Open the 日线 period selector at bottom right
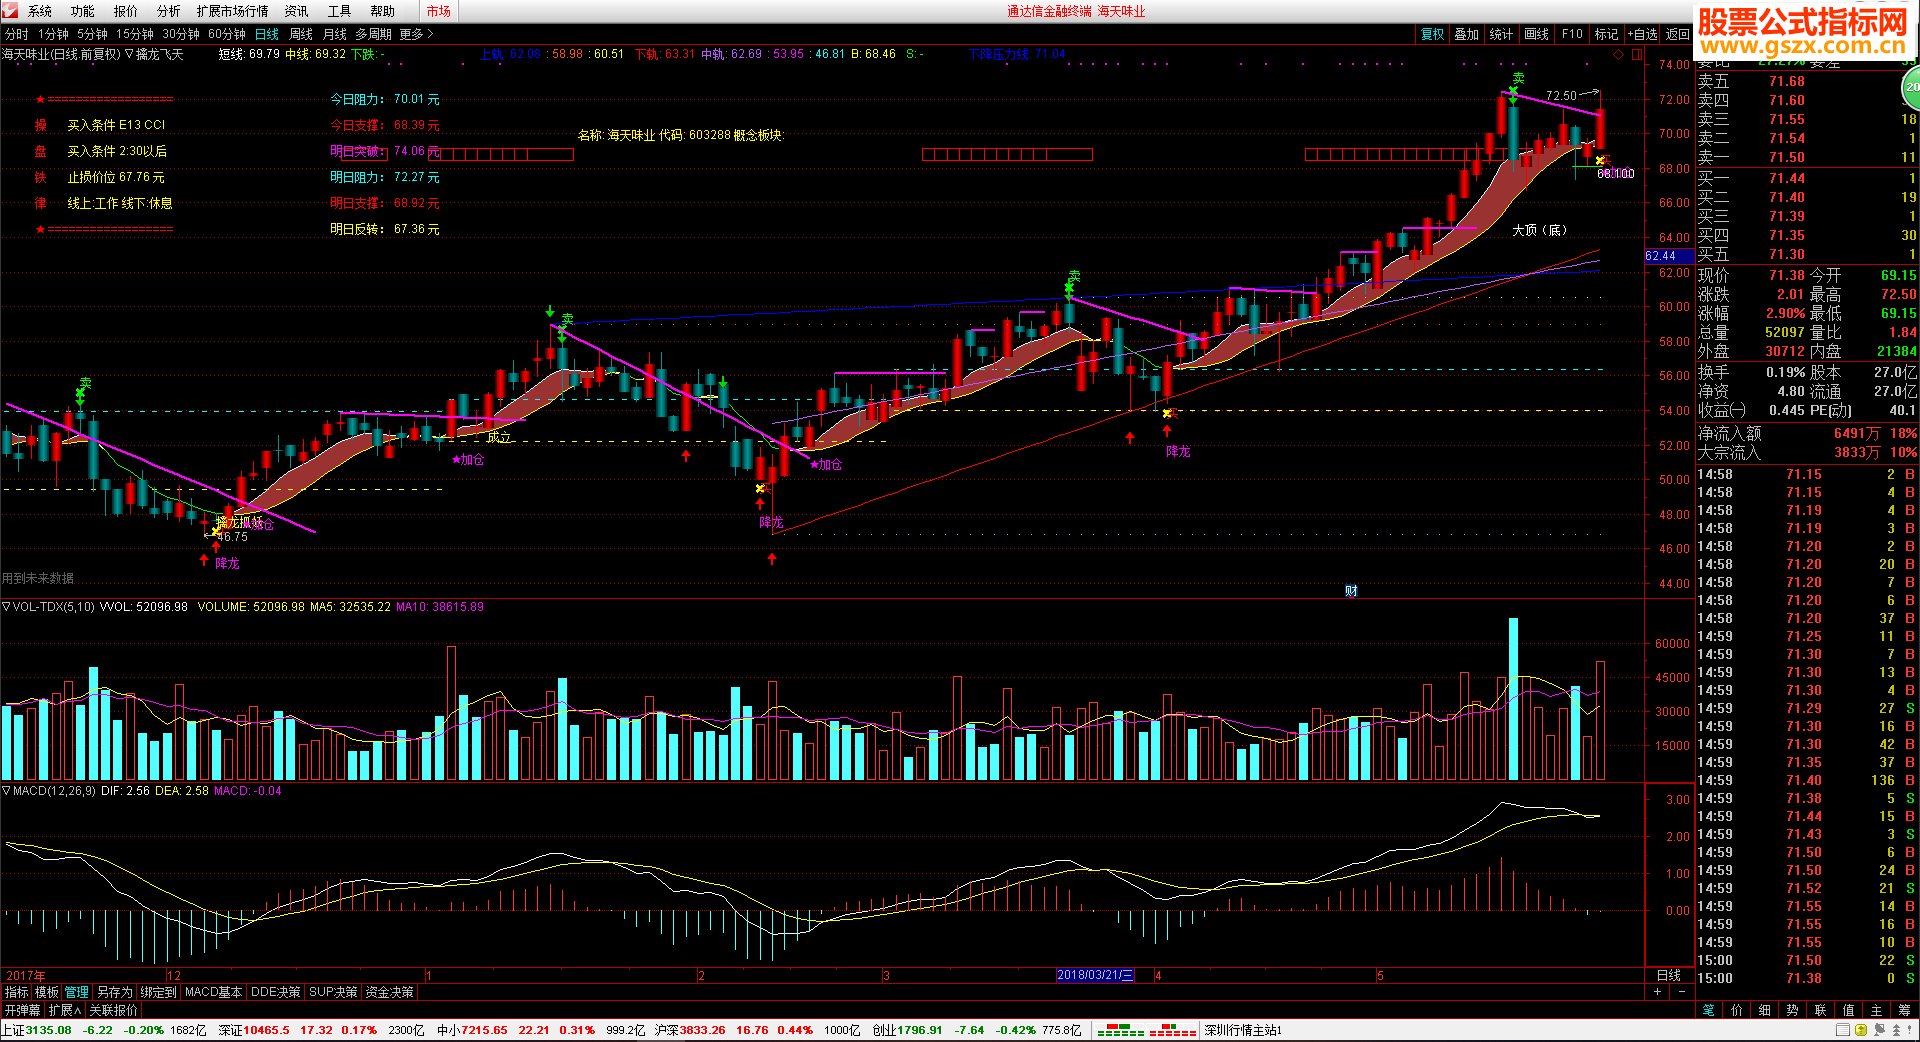The width and height of the screenshot is (1920, 1042). 1669,975
